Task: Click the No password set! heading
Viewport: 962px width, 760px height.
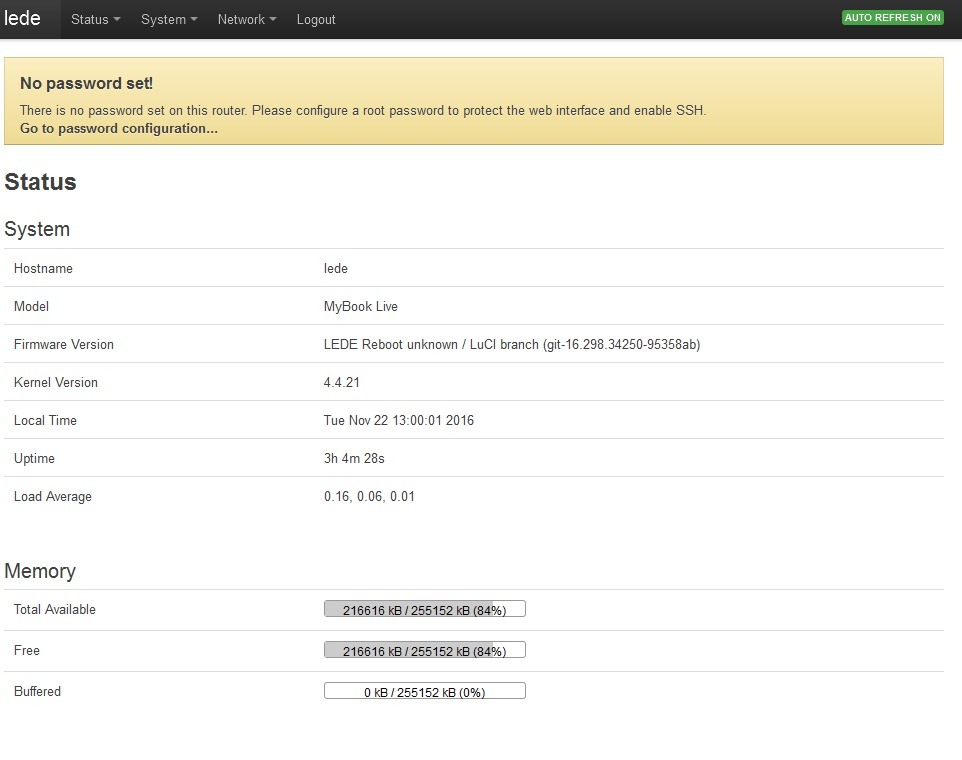Action: pos(87,83)
